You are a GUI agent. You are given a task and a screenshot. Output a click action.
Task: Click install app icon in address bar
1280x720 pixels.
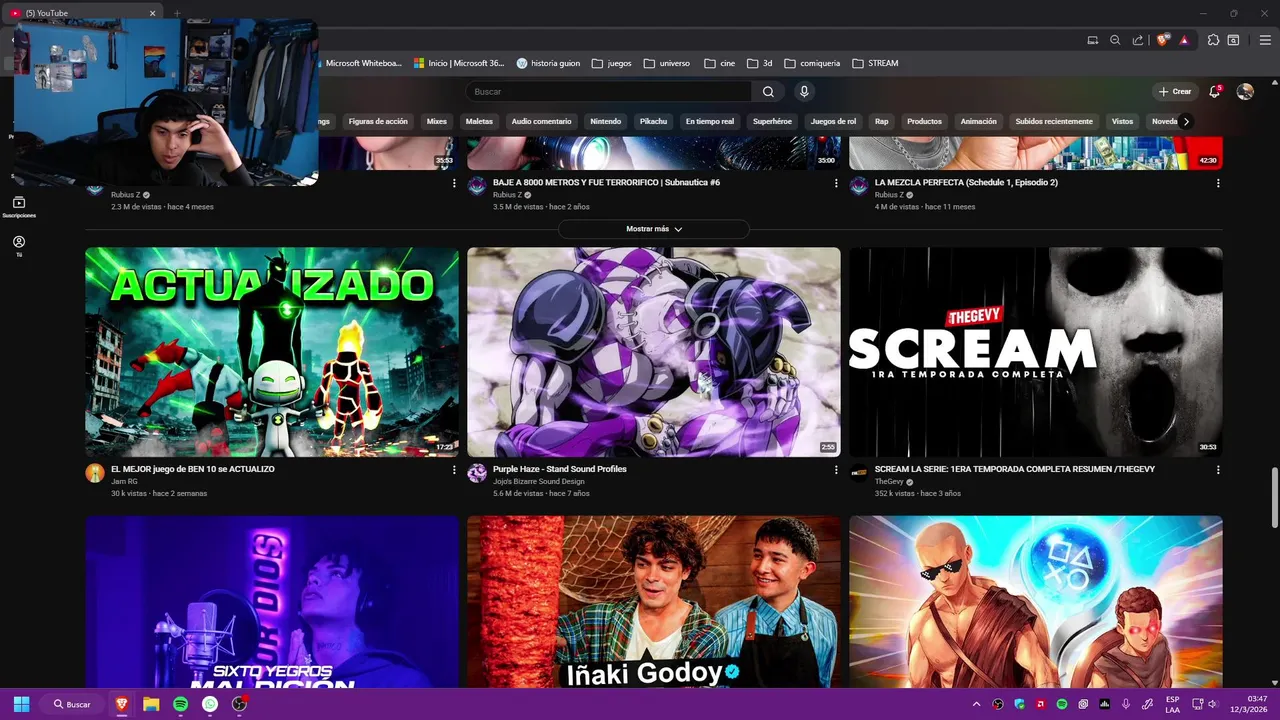click(x=1093, y=40)
